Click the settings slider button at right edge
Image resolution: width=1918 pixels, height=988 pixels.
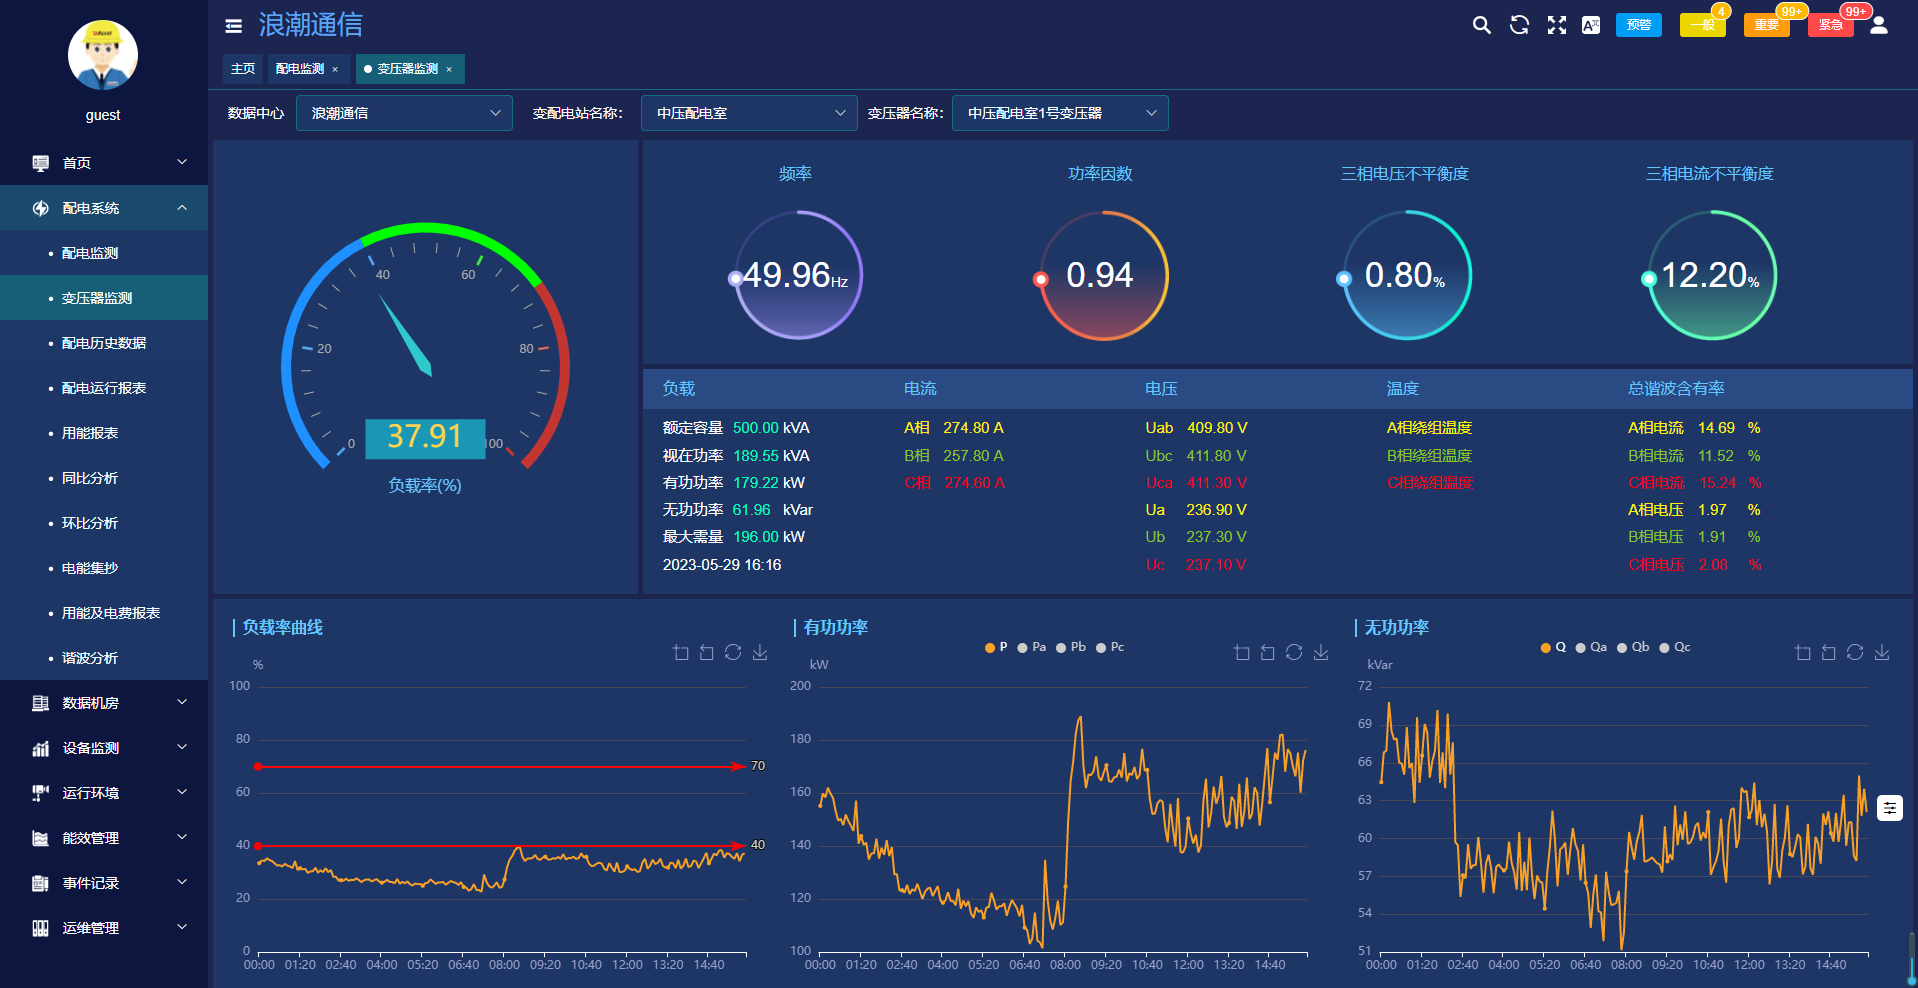tap(1889, 808)
